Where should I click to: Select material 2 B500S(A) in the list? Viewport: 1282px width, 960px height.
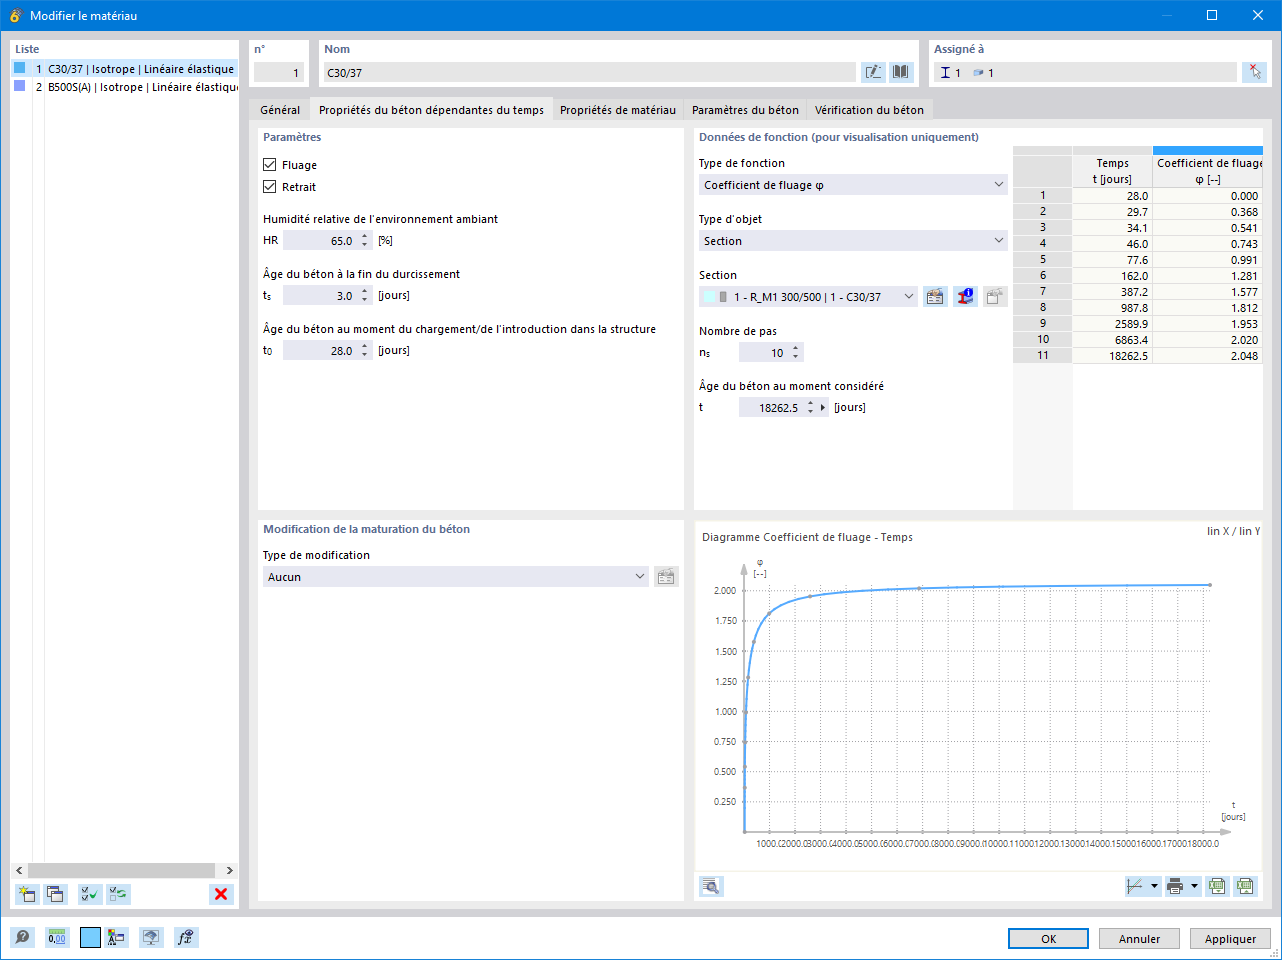125,87
